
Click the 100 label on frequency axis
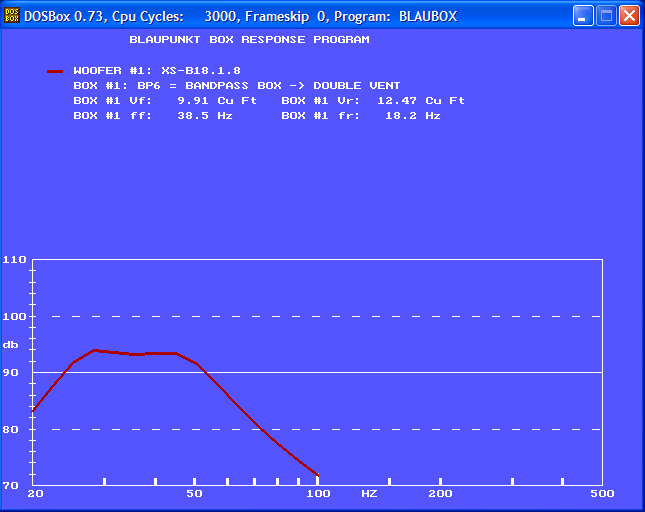318,494
